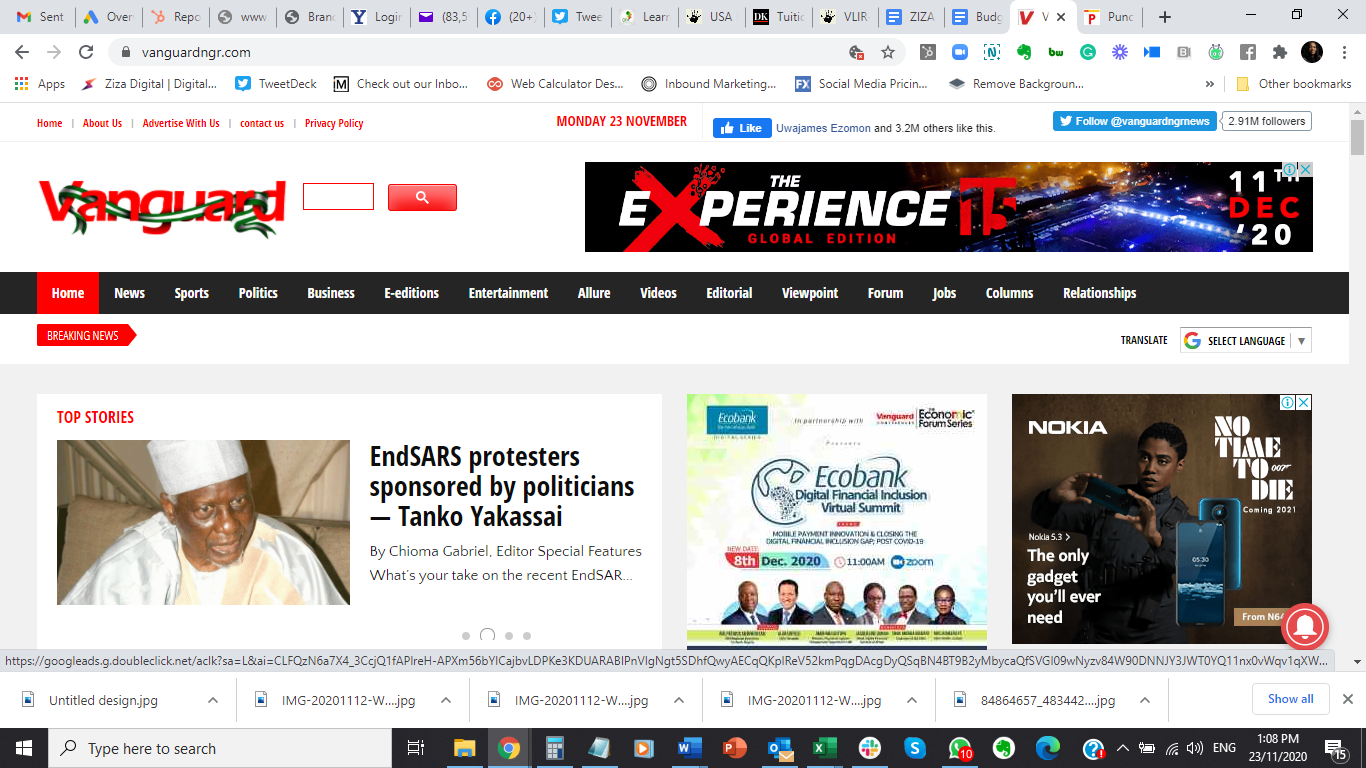Viewport: 1366px width, 768px height.
Task: Bookmark this page with star icon
Action: tap(887, 52)
